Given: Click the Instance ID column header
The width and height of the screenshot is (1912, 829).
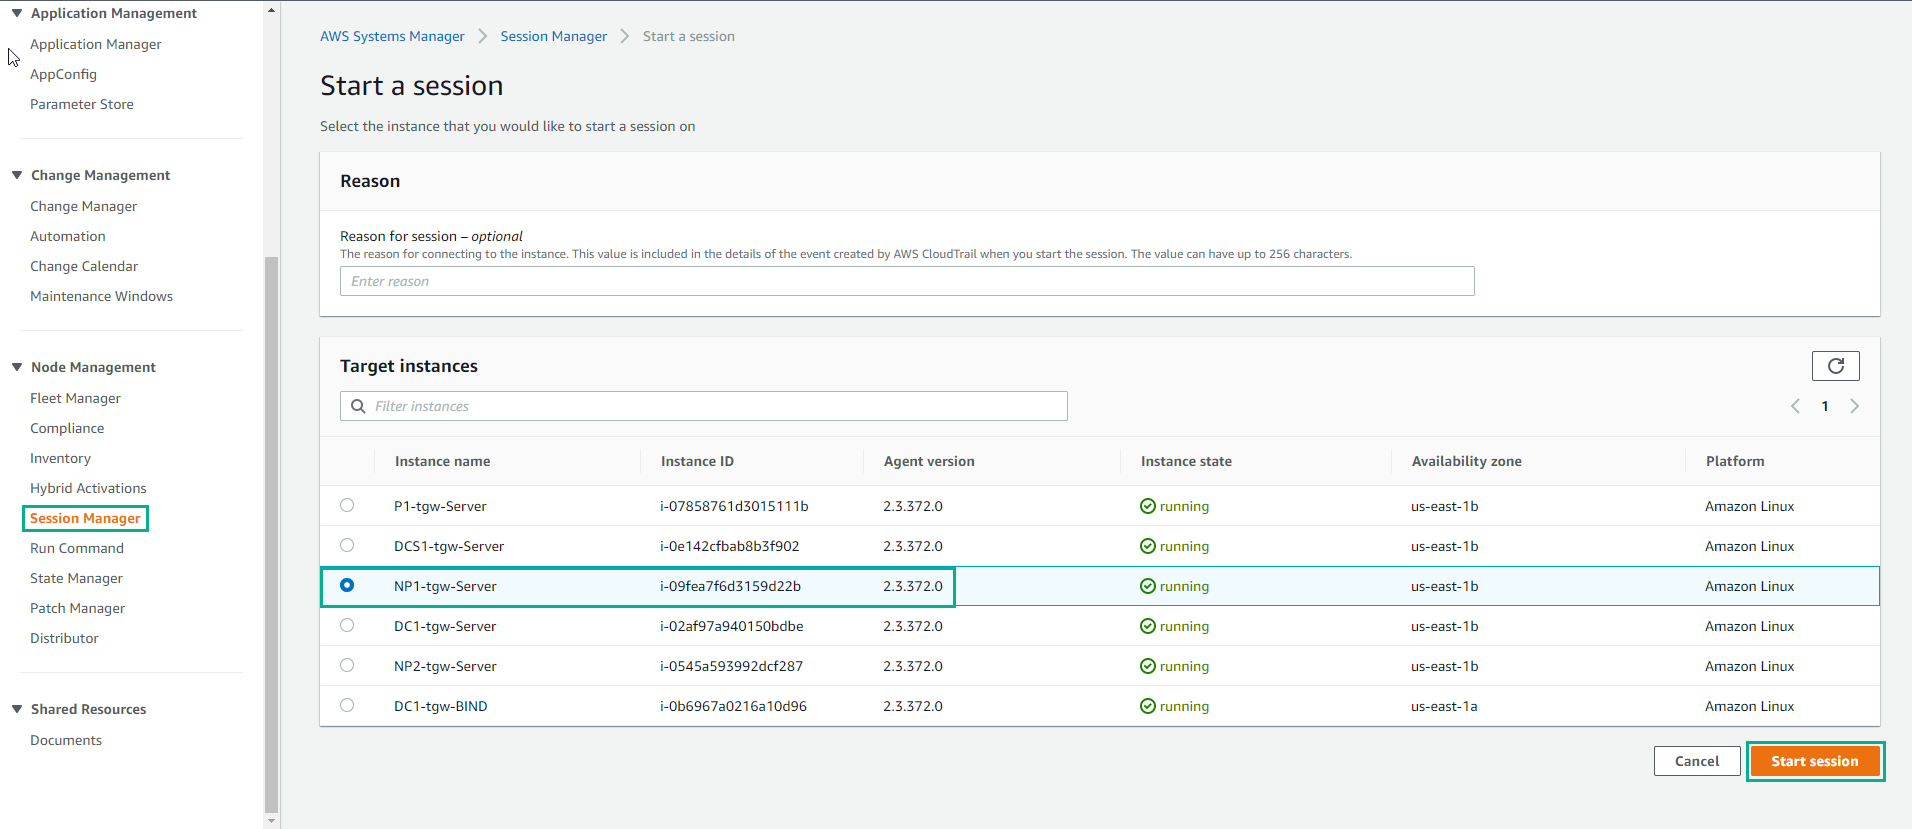Looking at the screenshot, I should [697, 461].
